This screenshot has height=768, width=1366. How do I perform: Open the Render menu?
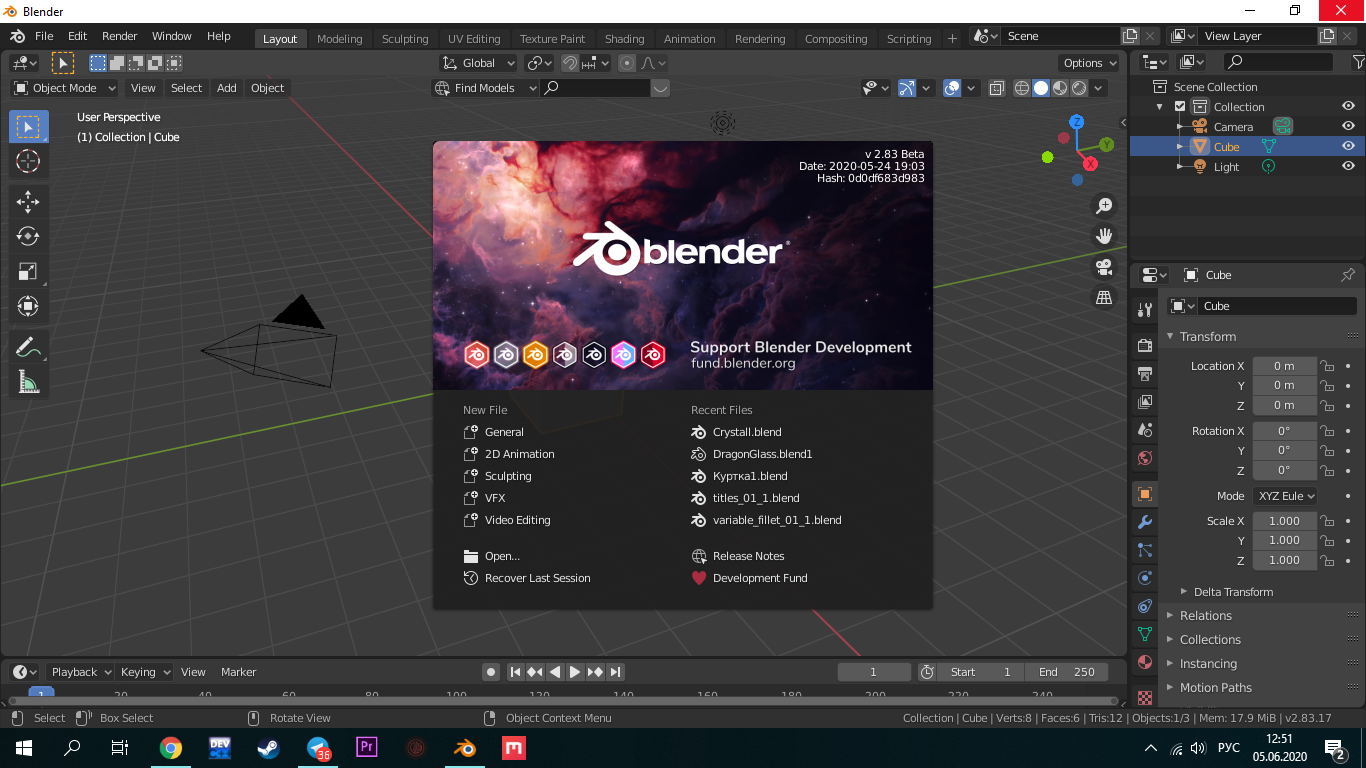point(120,36)
